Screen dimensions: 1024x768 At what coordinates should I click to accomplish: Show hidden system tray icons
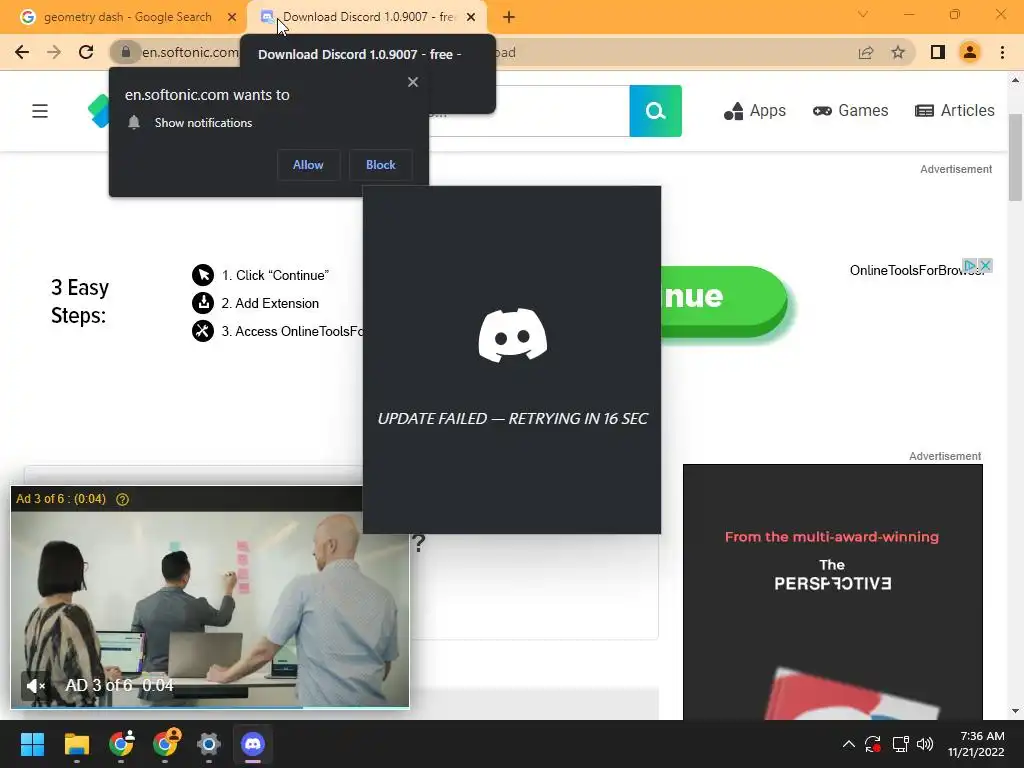click(x=848, y=744)
